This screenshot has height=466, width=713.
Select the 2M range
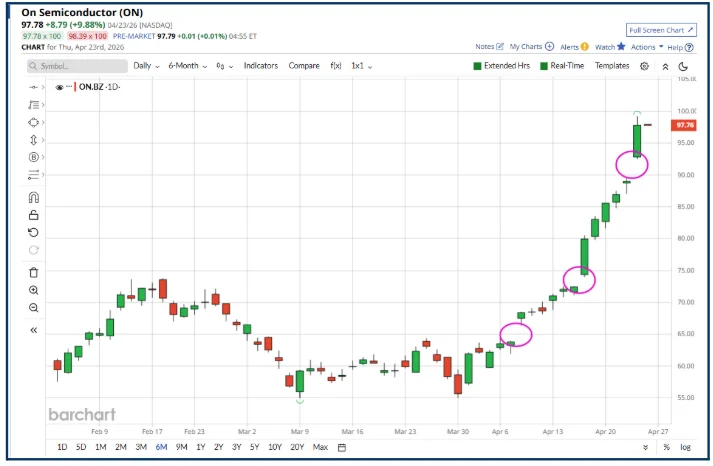coord(121,447)
